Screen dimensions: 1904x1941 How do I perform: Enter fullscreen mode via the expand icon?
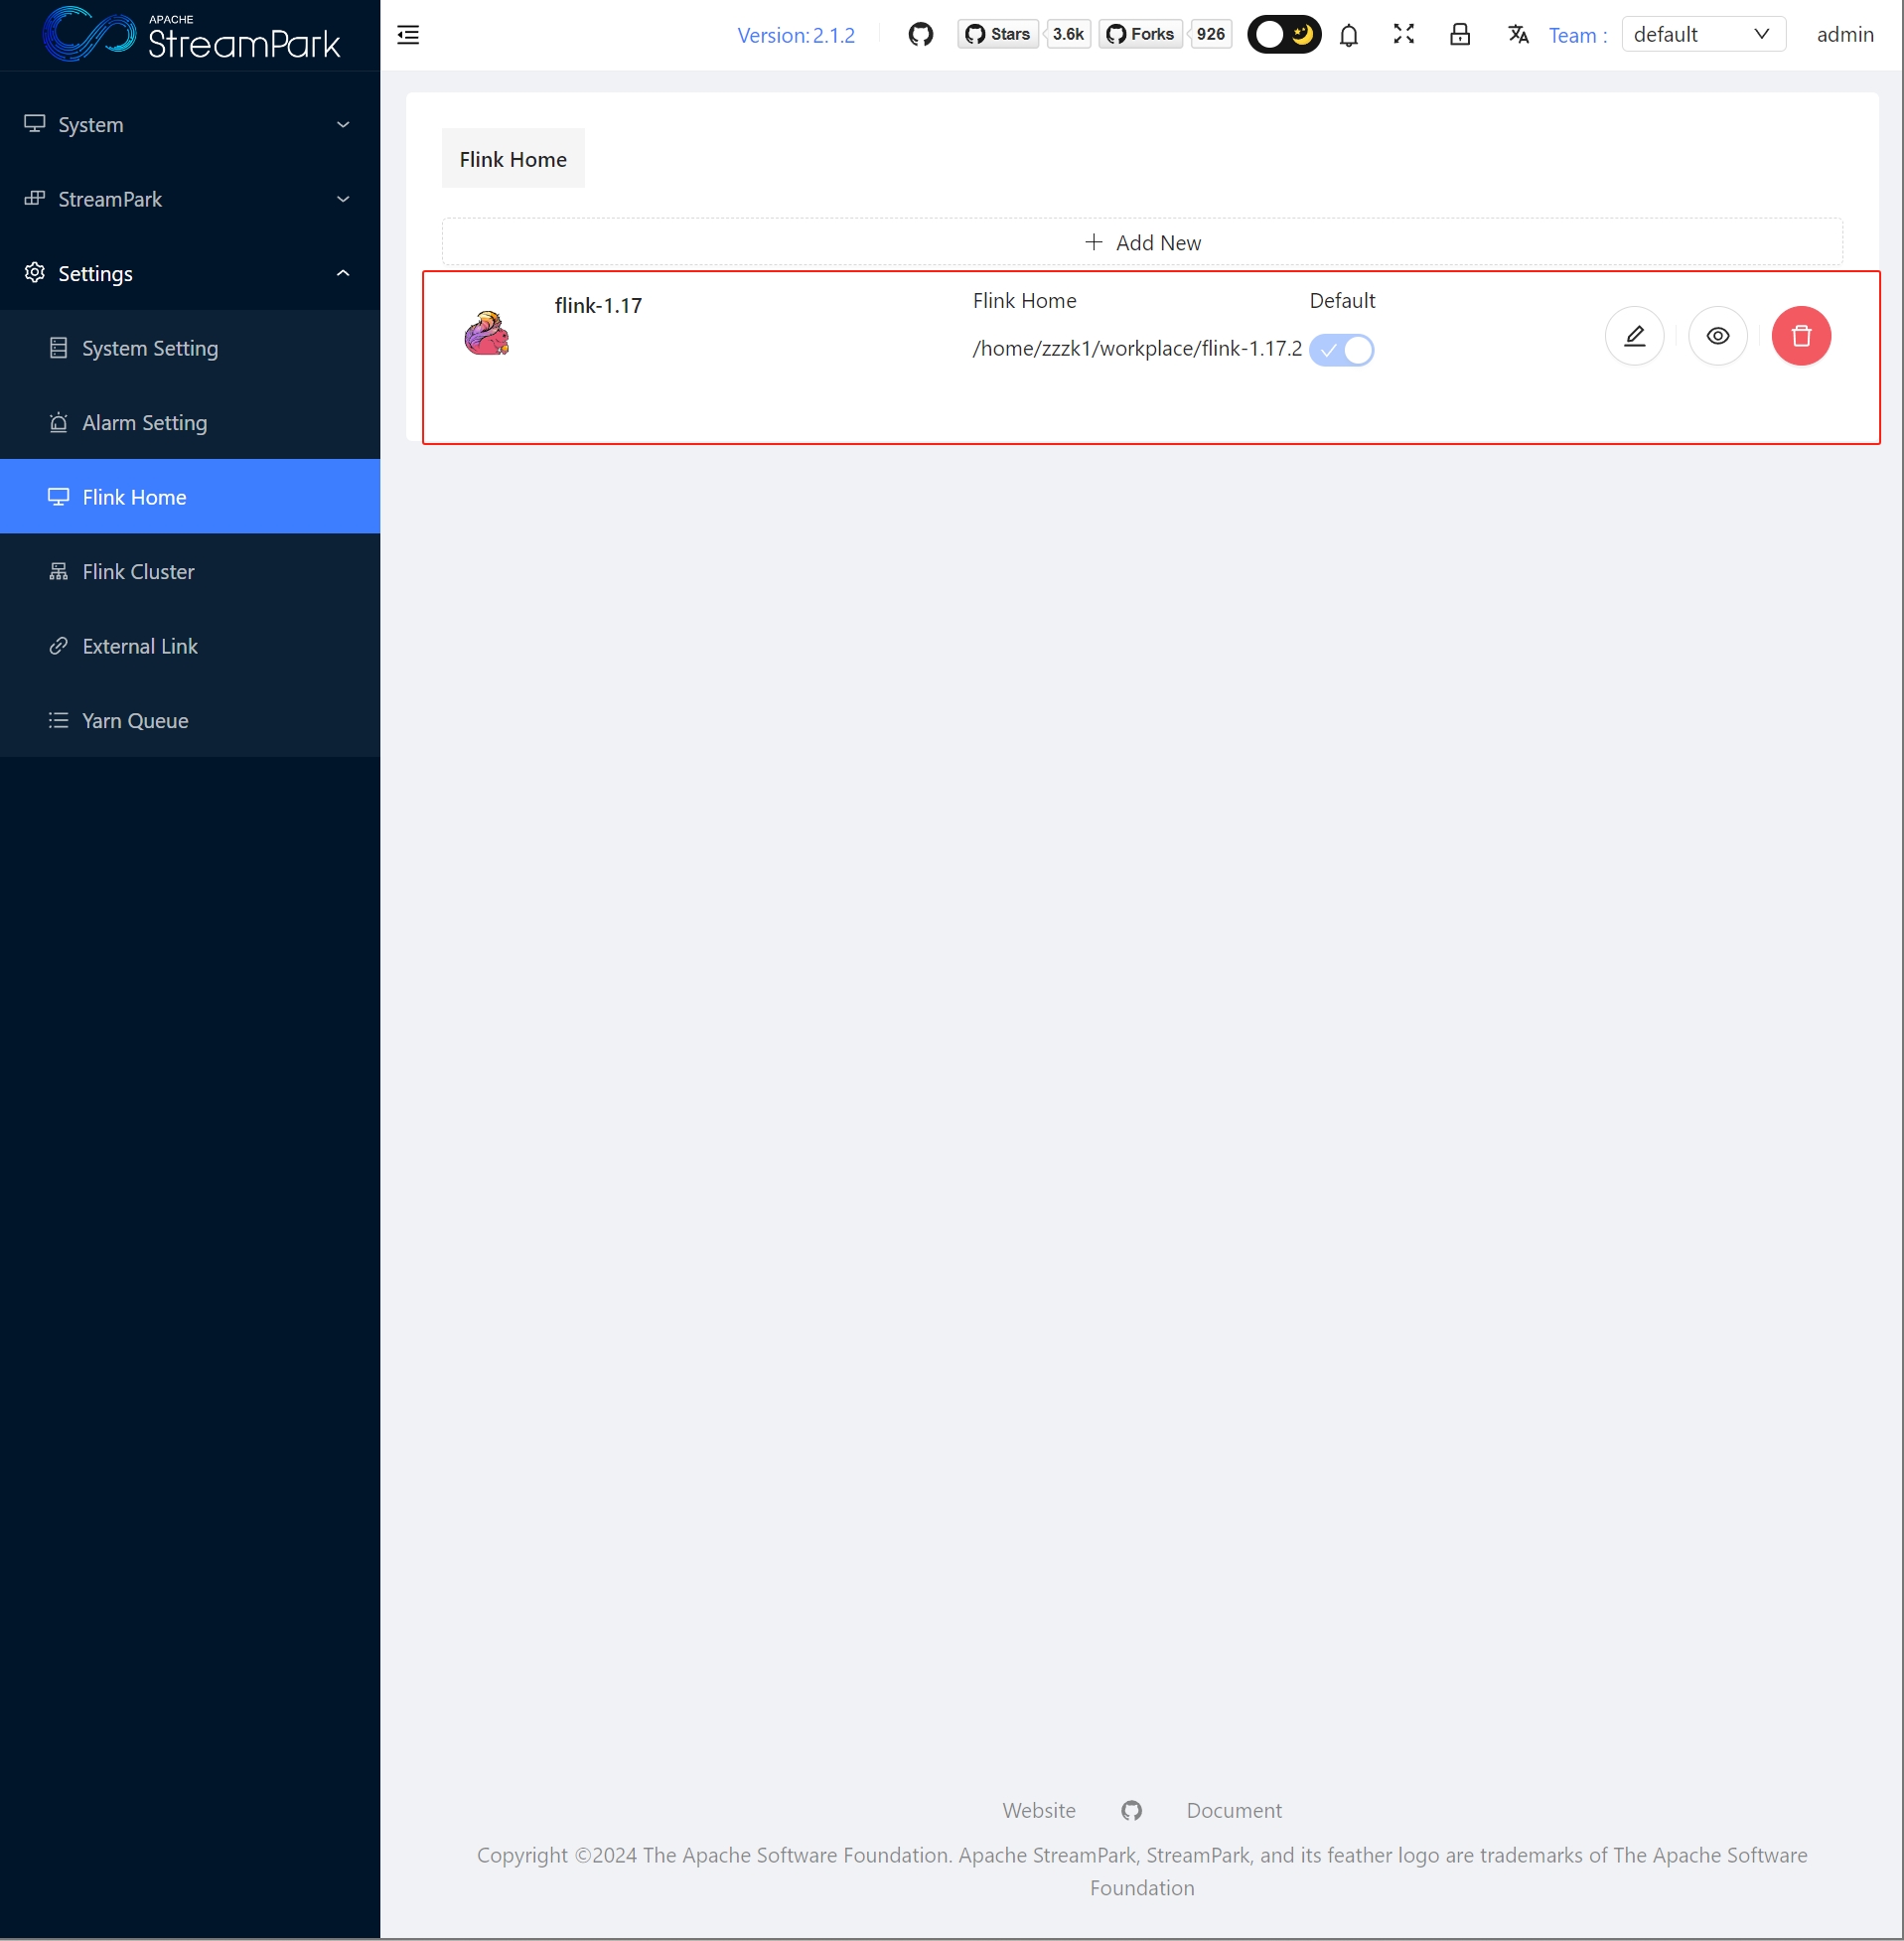click(x=1403, y=35)
